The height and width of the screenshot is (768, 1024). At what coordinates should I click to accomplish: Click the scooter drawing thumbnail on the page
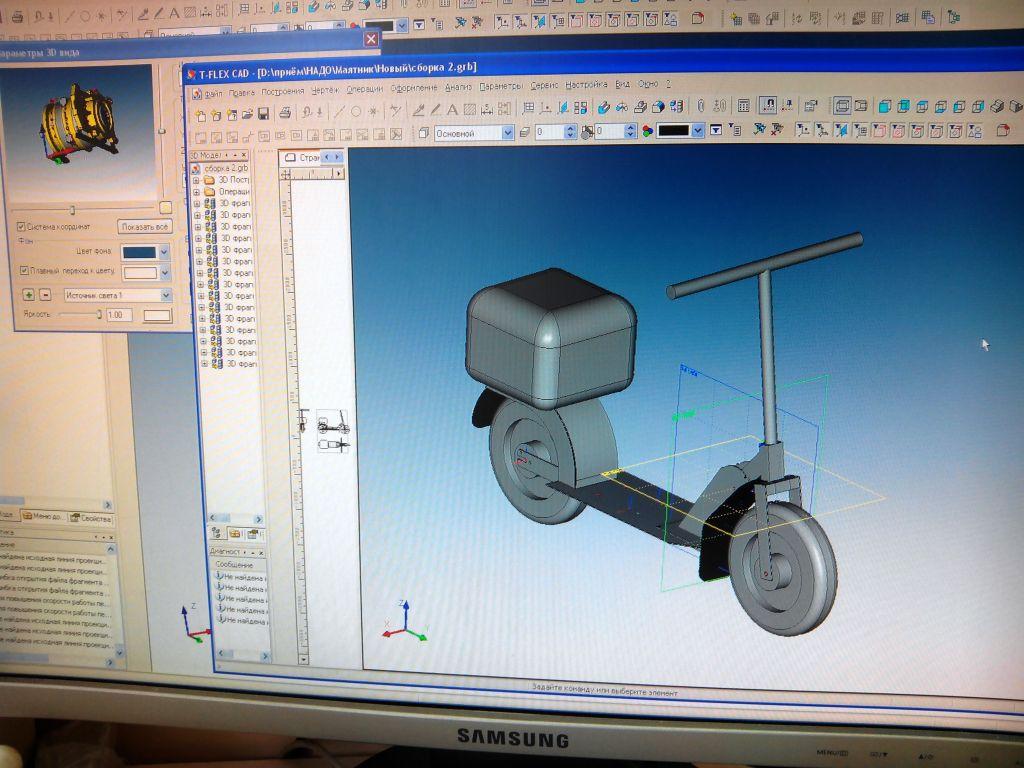point(332,431)
